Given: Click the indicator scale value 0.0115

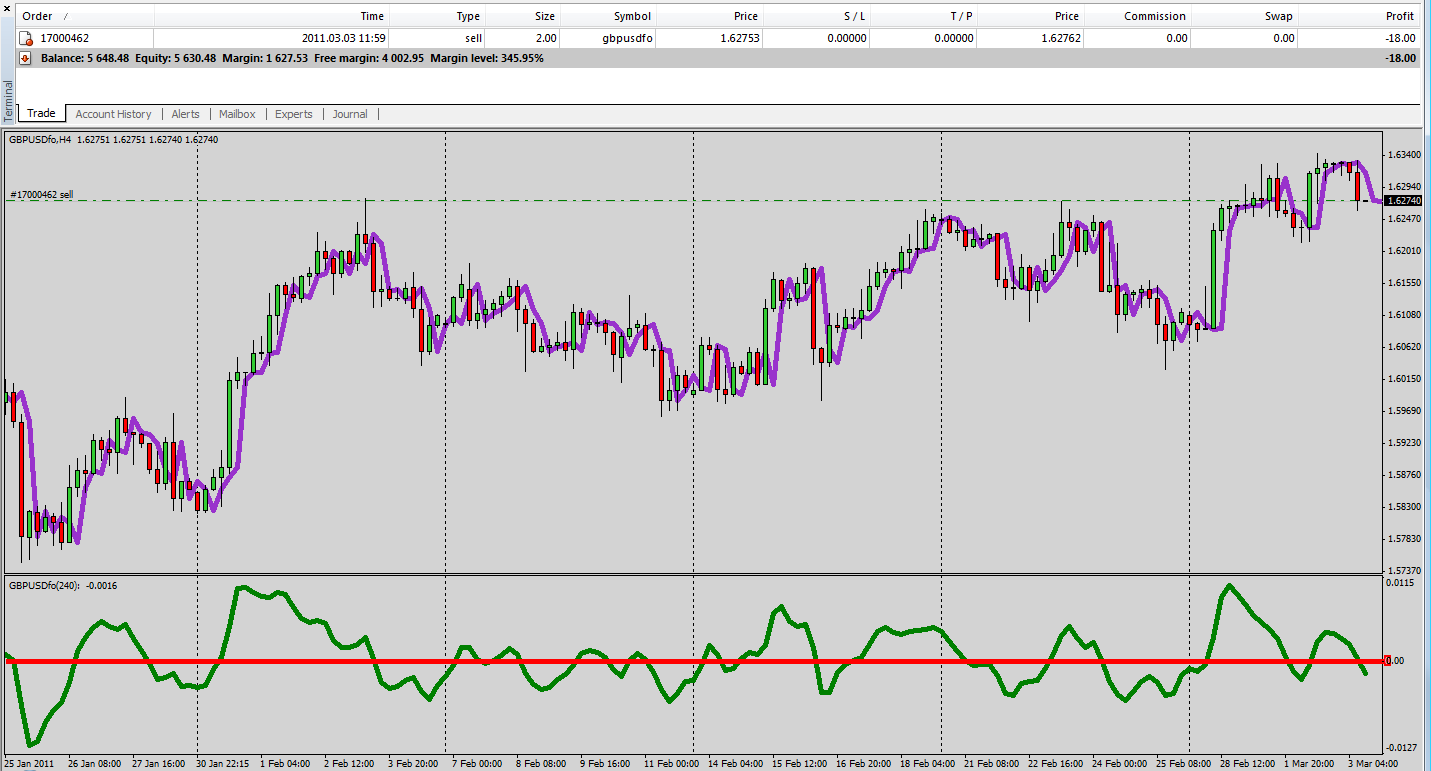Looking at the screenshot, I should coord(1402,582).
